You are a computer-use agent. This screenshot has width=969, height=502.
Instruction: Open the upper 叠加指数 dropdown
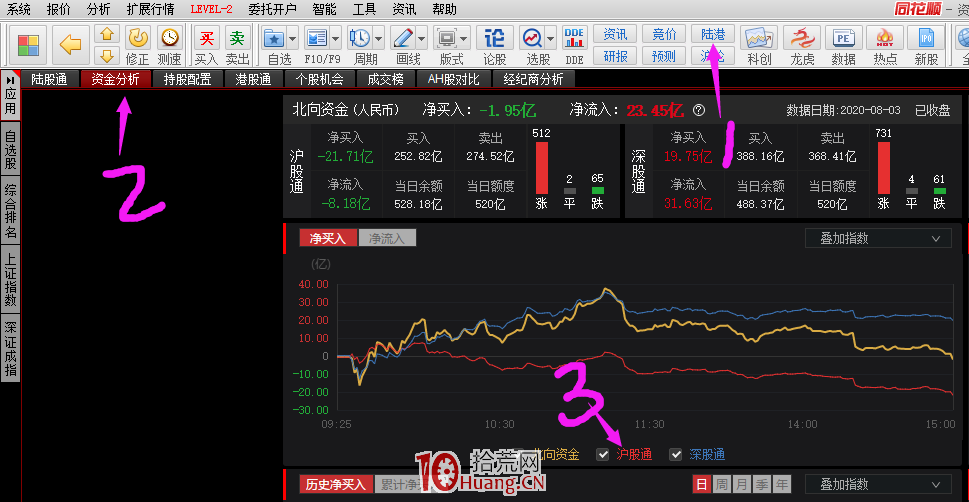878,239
